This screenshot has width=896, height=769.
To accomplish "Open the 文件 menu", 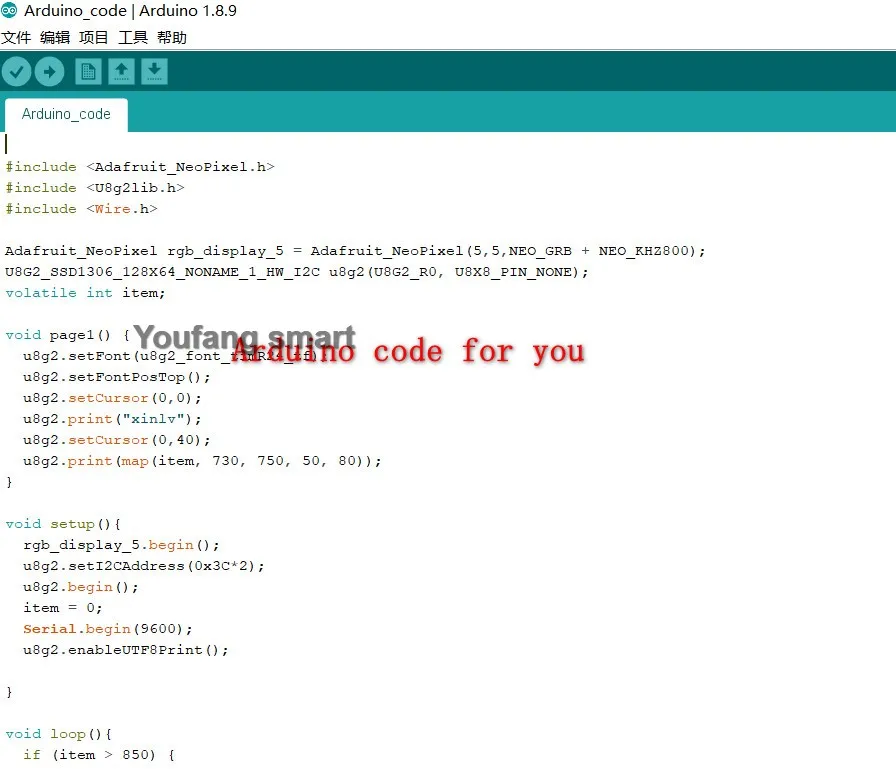I will click(x=16, y=38).
